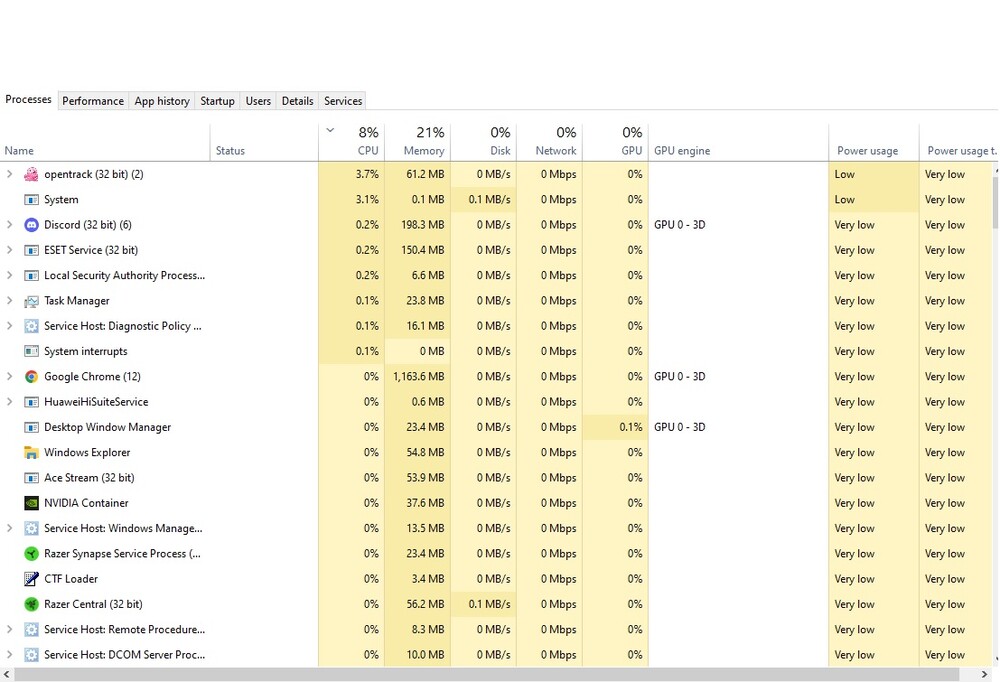Sort by the Network column header
This screenshot has height=682, width=1000.
[x=550, y=142]
